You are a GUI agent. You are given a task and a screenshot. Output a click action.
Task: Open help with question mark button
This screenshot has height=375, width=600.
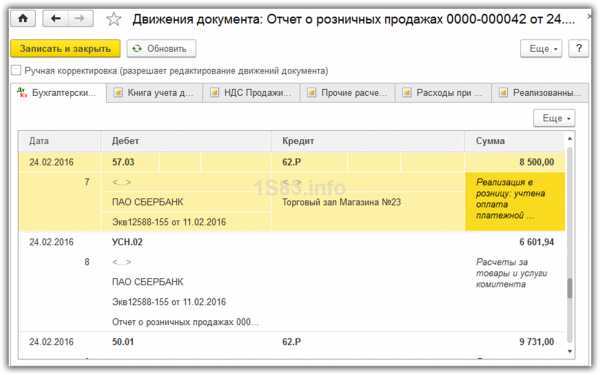click(x=578, y=49)
